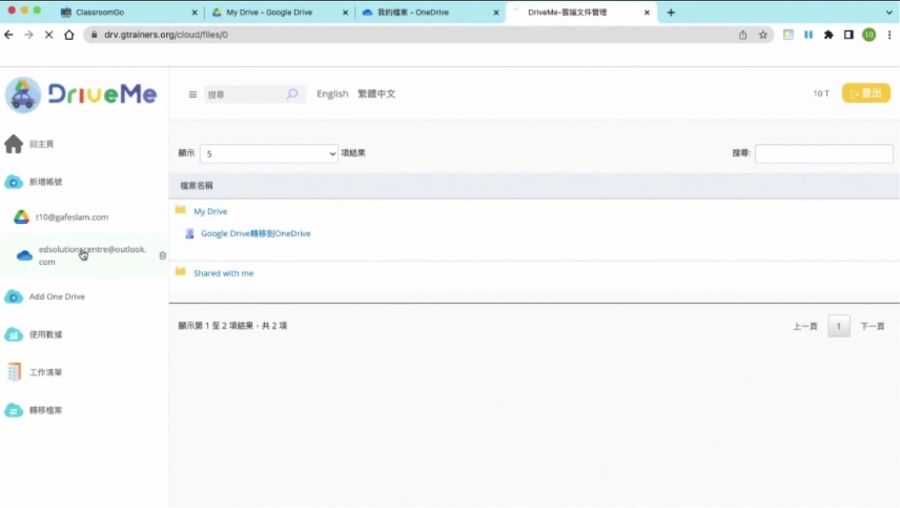Open the Chrome three-dot menu
The height and width of the screenshot is (508, 900).
coord(889,35)
